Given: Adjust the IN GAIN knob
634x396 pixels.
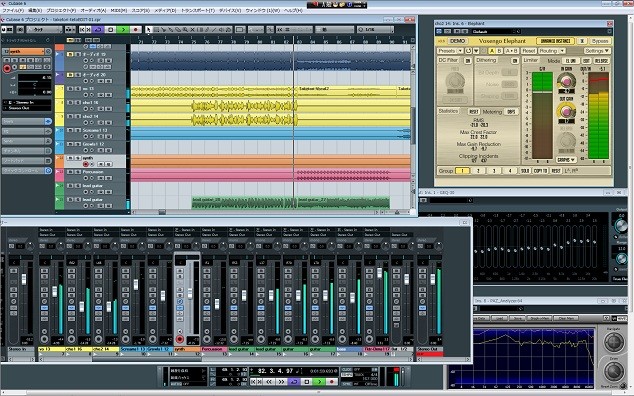Looking at the screenshot, I should (566, 81).
